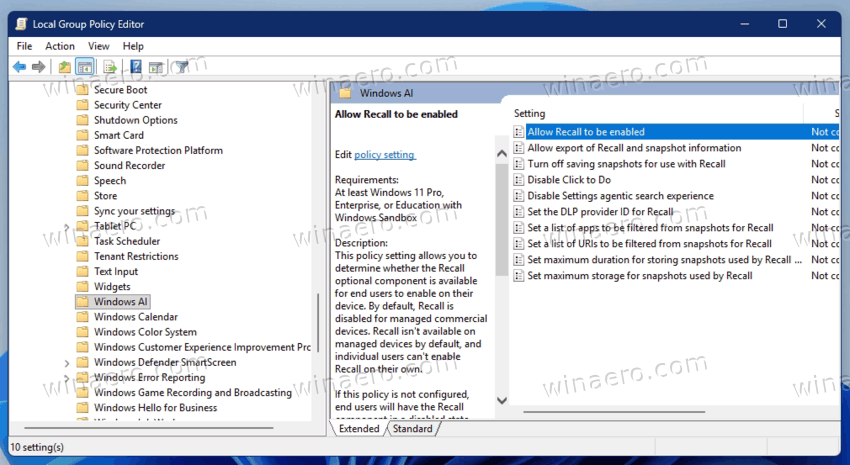Open the Help menu
Screen dimensions: 850x465
133,46
